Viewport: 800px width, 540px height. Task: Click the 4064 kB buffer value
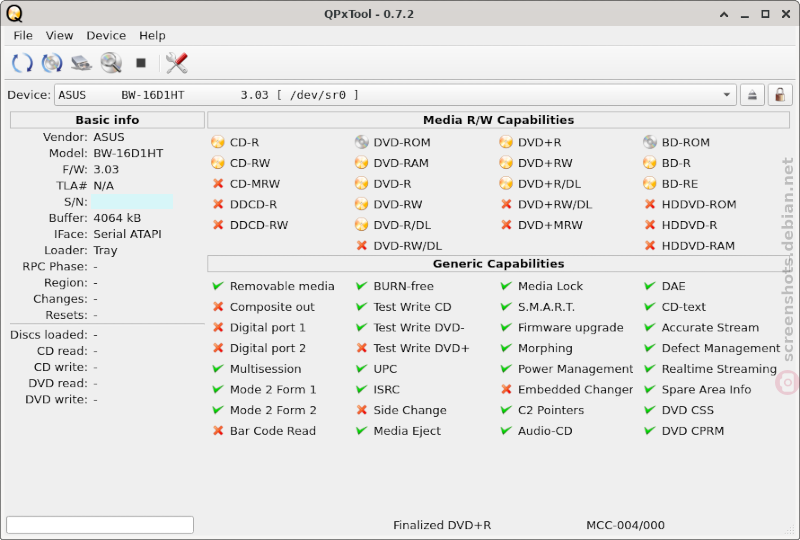point(117,218)
